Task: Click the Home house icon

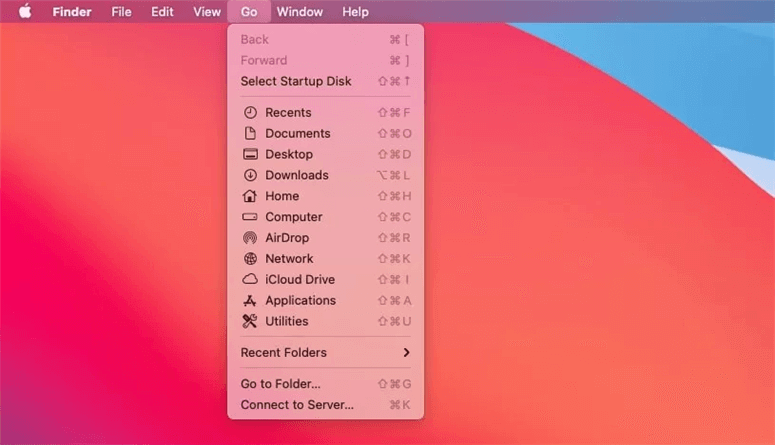Action: tap(250, 196)
